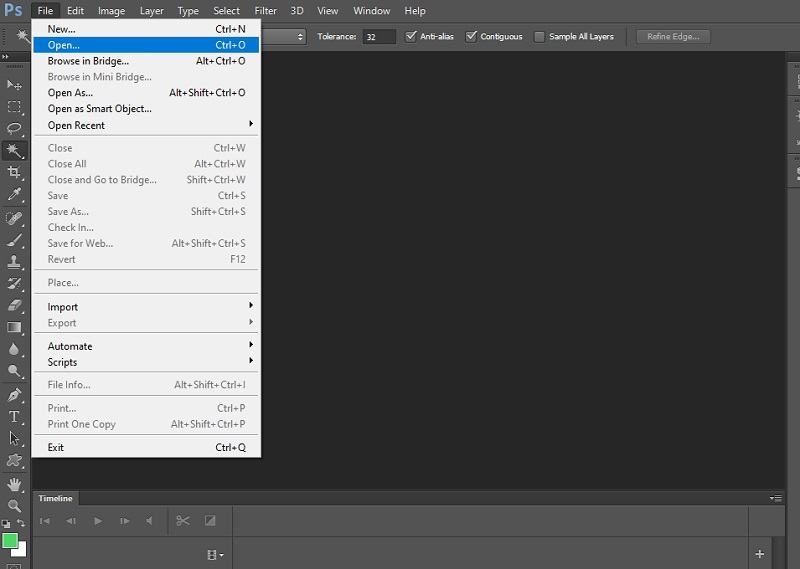
Task: Go to first frame in timeline
Action: tap(45, 521)
